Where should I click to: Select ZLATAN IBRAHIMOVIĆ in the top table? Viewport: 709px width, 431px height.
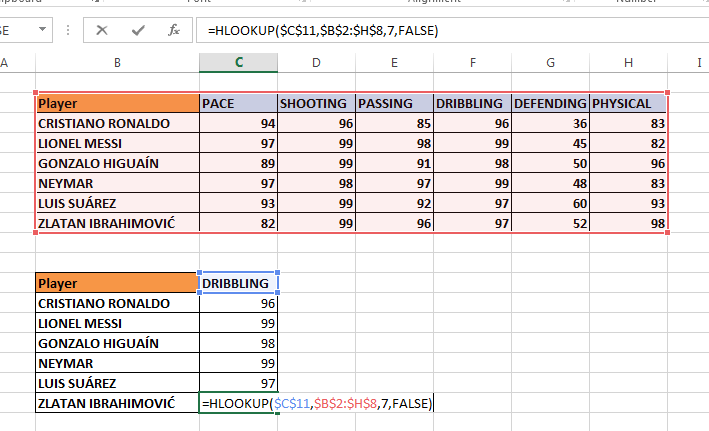point(117,223)
